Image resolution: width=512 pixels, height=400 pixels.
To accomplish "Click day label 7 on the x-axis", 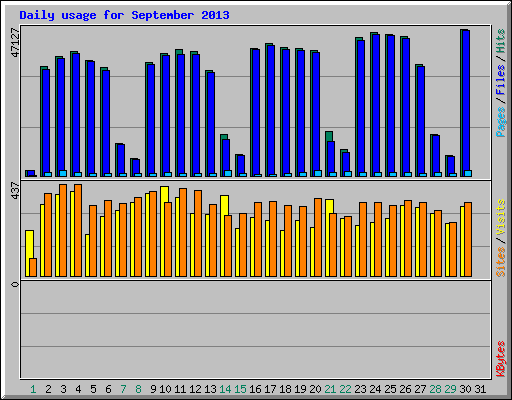I will coord(123,389).
